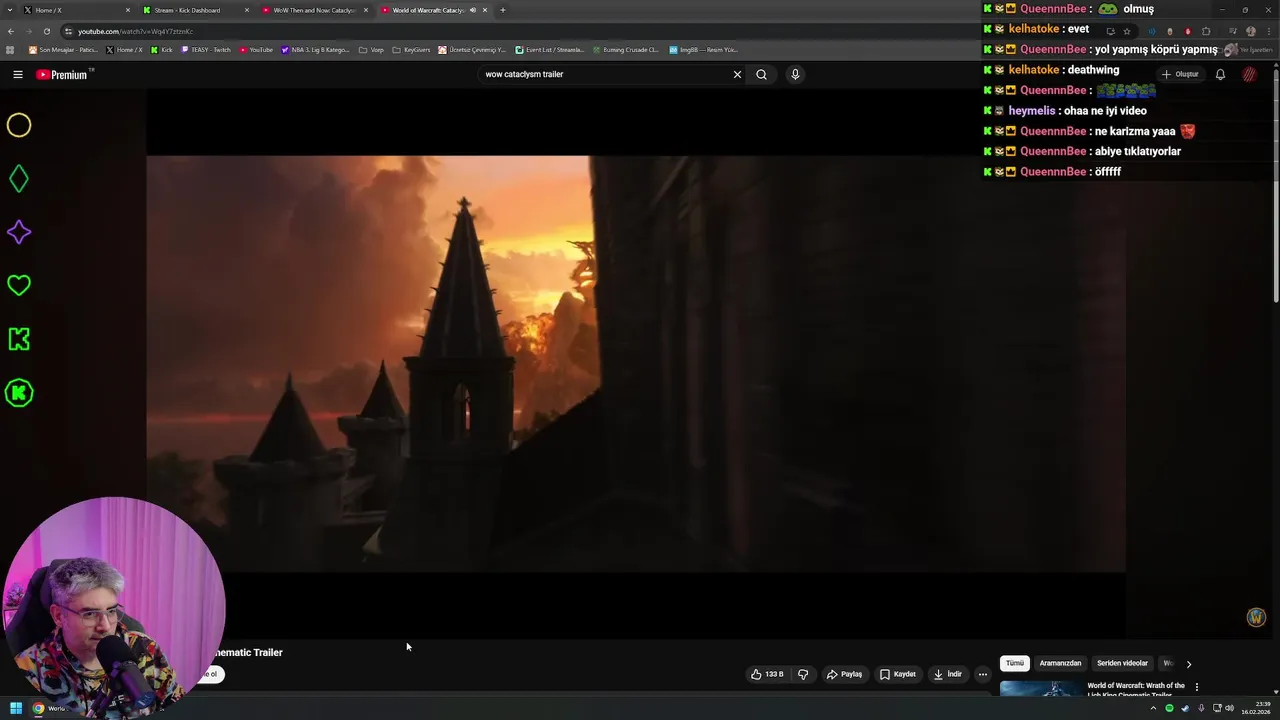
Task: Open the Voep bookmarks folder
Action: pos(371,49)
